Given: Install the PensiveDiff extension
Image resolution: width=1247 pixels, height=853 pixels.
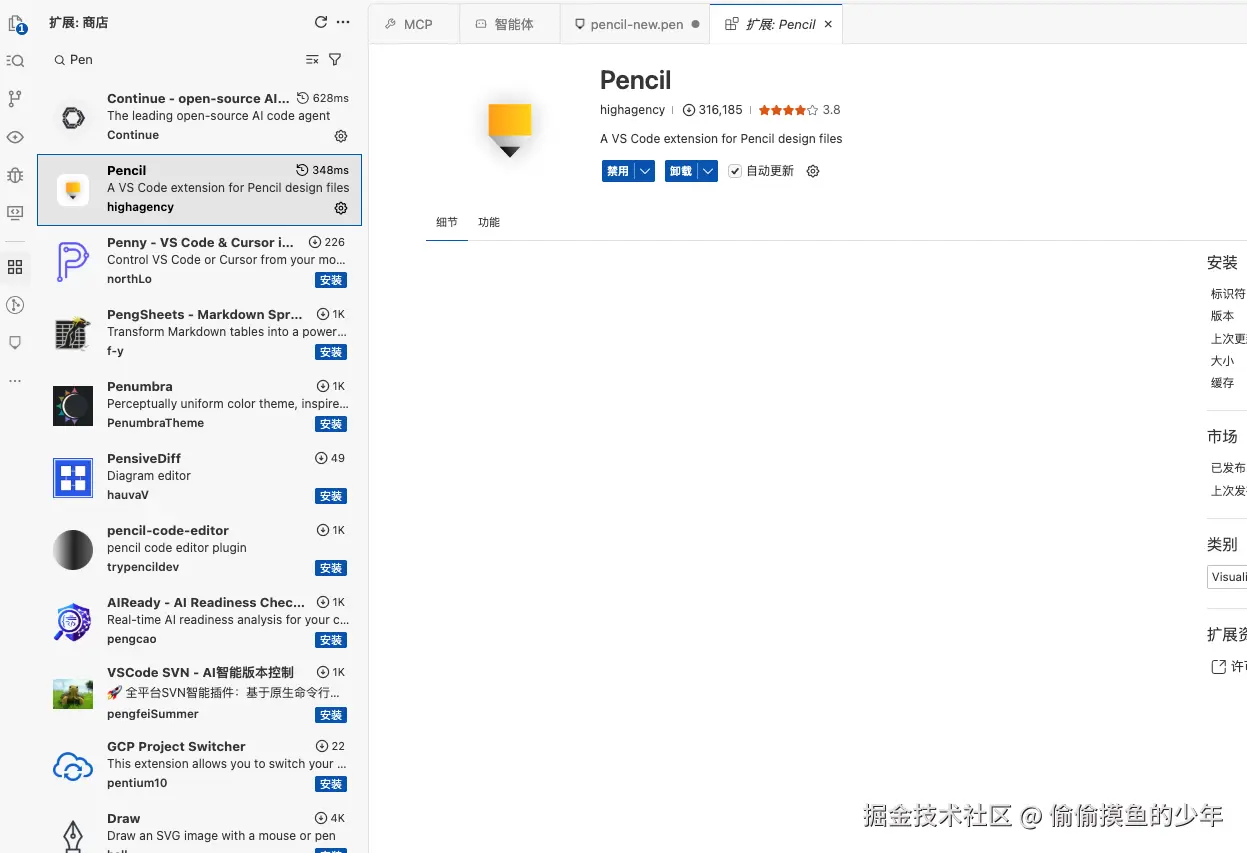Looking at the screenshot, I should coord(331,496).
